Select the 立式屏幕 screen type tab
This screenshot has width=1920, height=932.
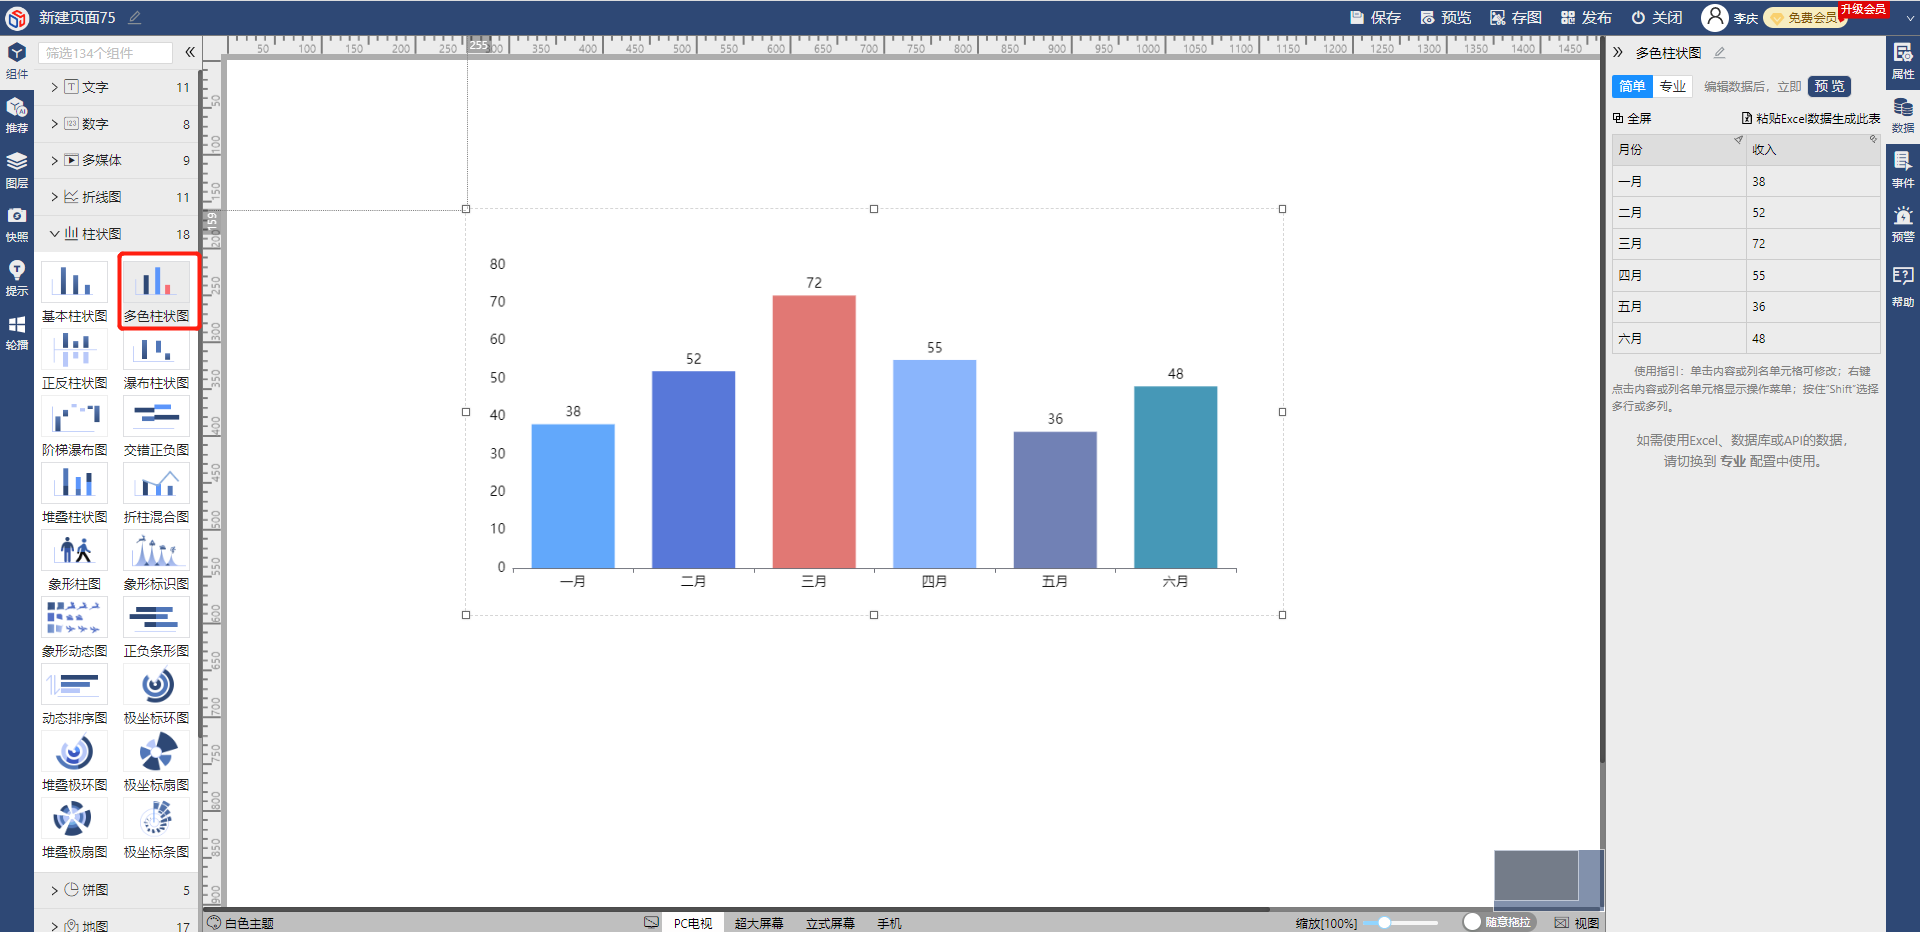[830, 923]
